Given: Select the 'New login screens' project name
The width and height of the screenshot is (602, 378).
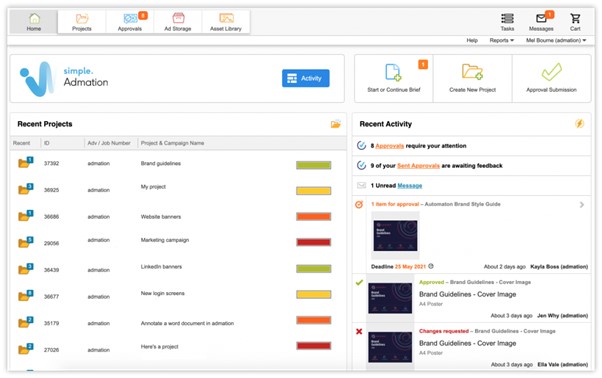Looking at the screenshot, I should tap(162, 294).
